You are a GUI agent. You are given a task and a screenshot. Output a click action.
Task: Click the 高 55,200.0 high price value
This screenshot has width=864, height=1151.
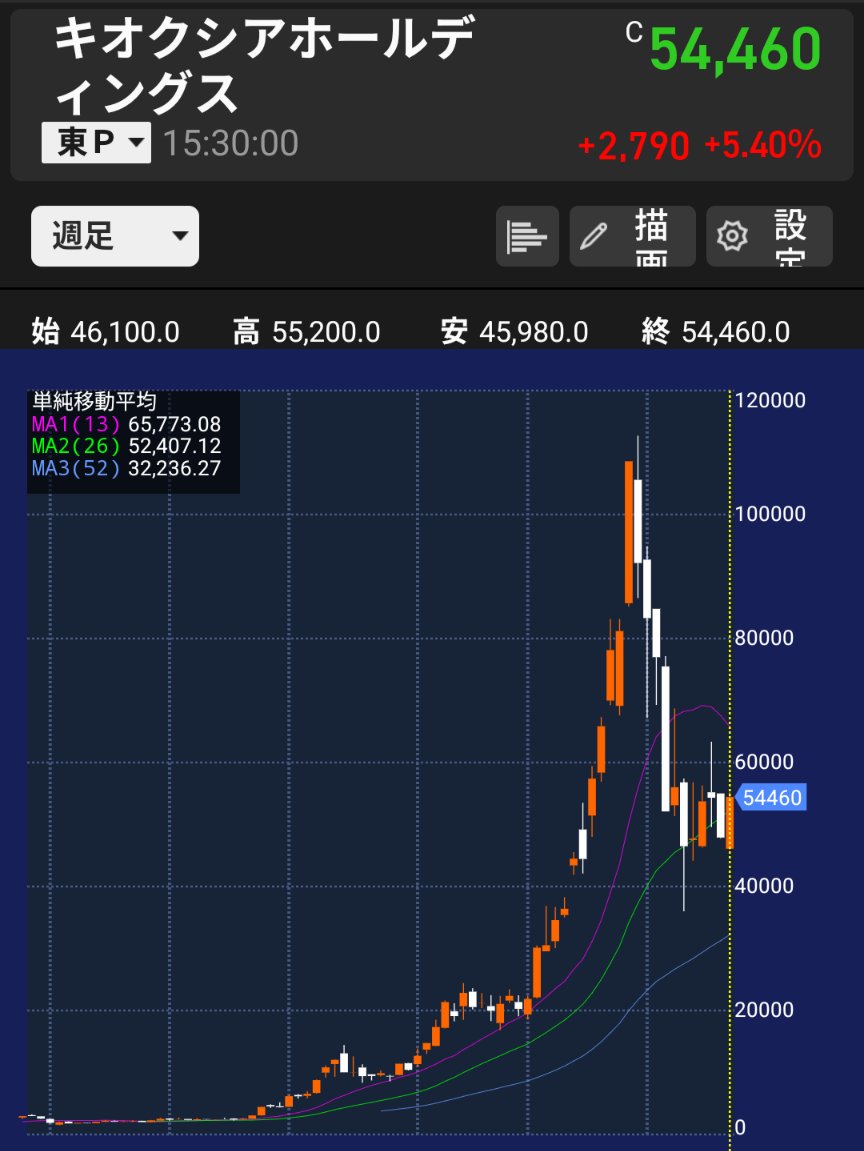point(306,332)
